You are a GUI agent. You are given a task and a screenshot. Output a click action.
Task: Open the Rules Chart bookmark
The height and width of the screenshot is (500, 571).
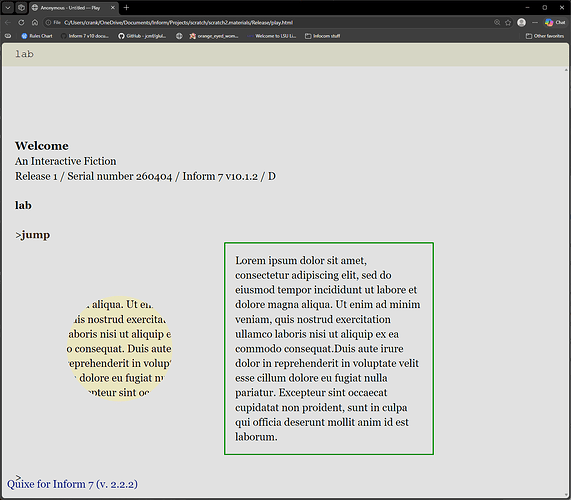[37, 36]
